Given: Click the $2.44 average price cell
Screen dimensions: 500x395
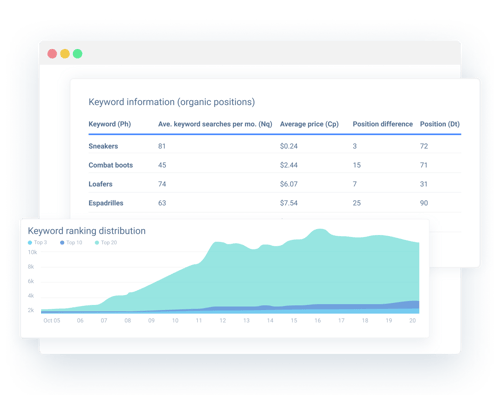Looking at the screenshot, I should (x=289, y=165).
